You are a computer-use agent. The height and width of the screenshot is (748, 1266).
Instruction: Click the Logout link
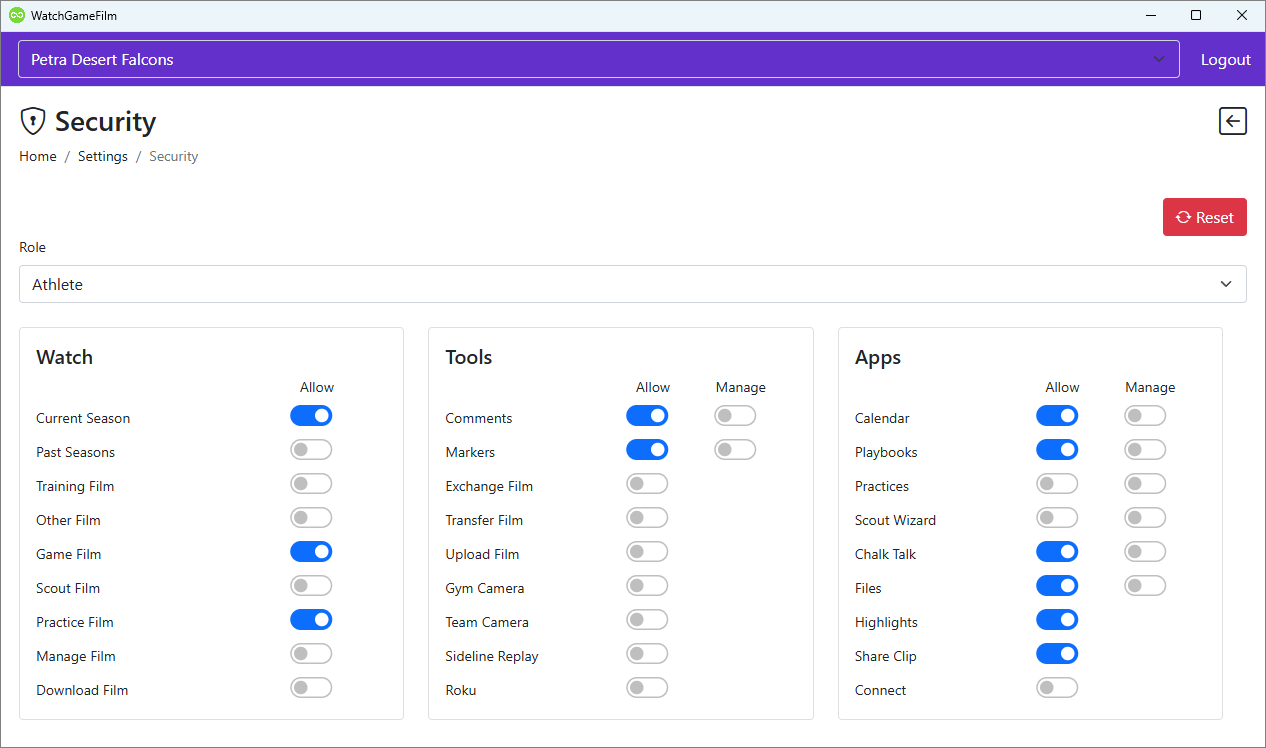[1225, 60]
